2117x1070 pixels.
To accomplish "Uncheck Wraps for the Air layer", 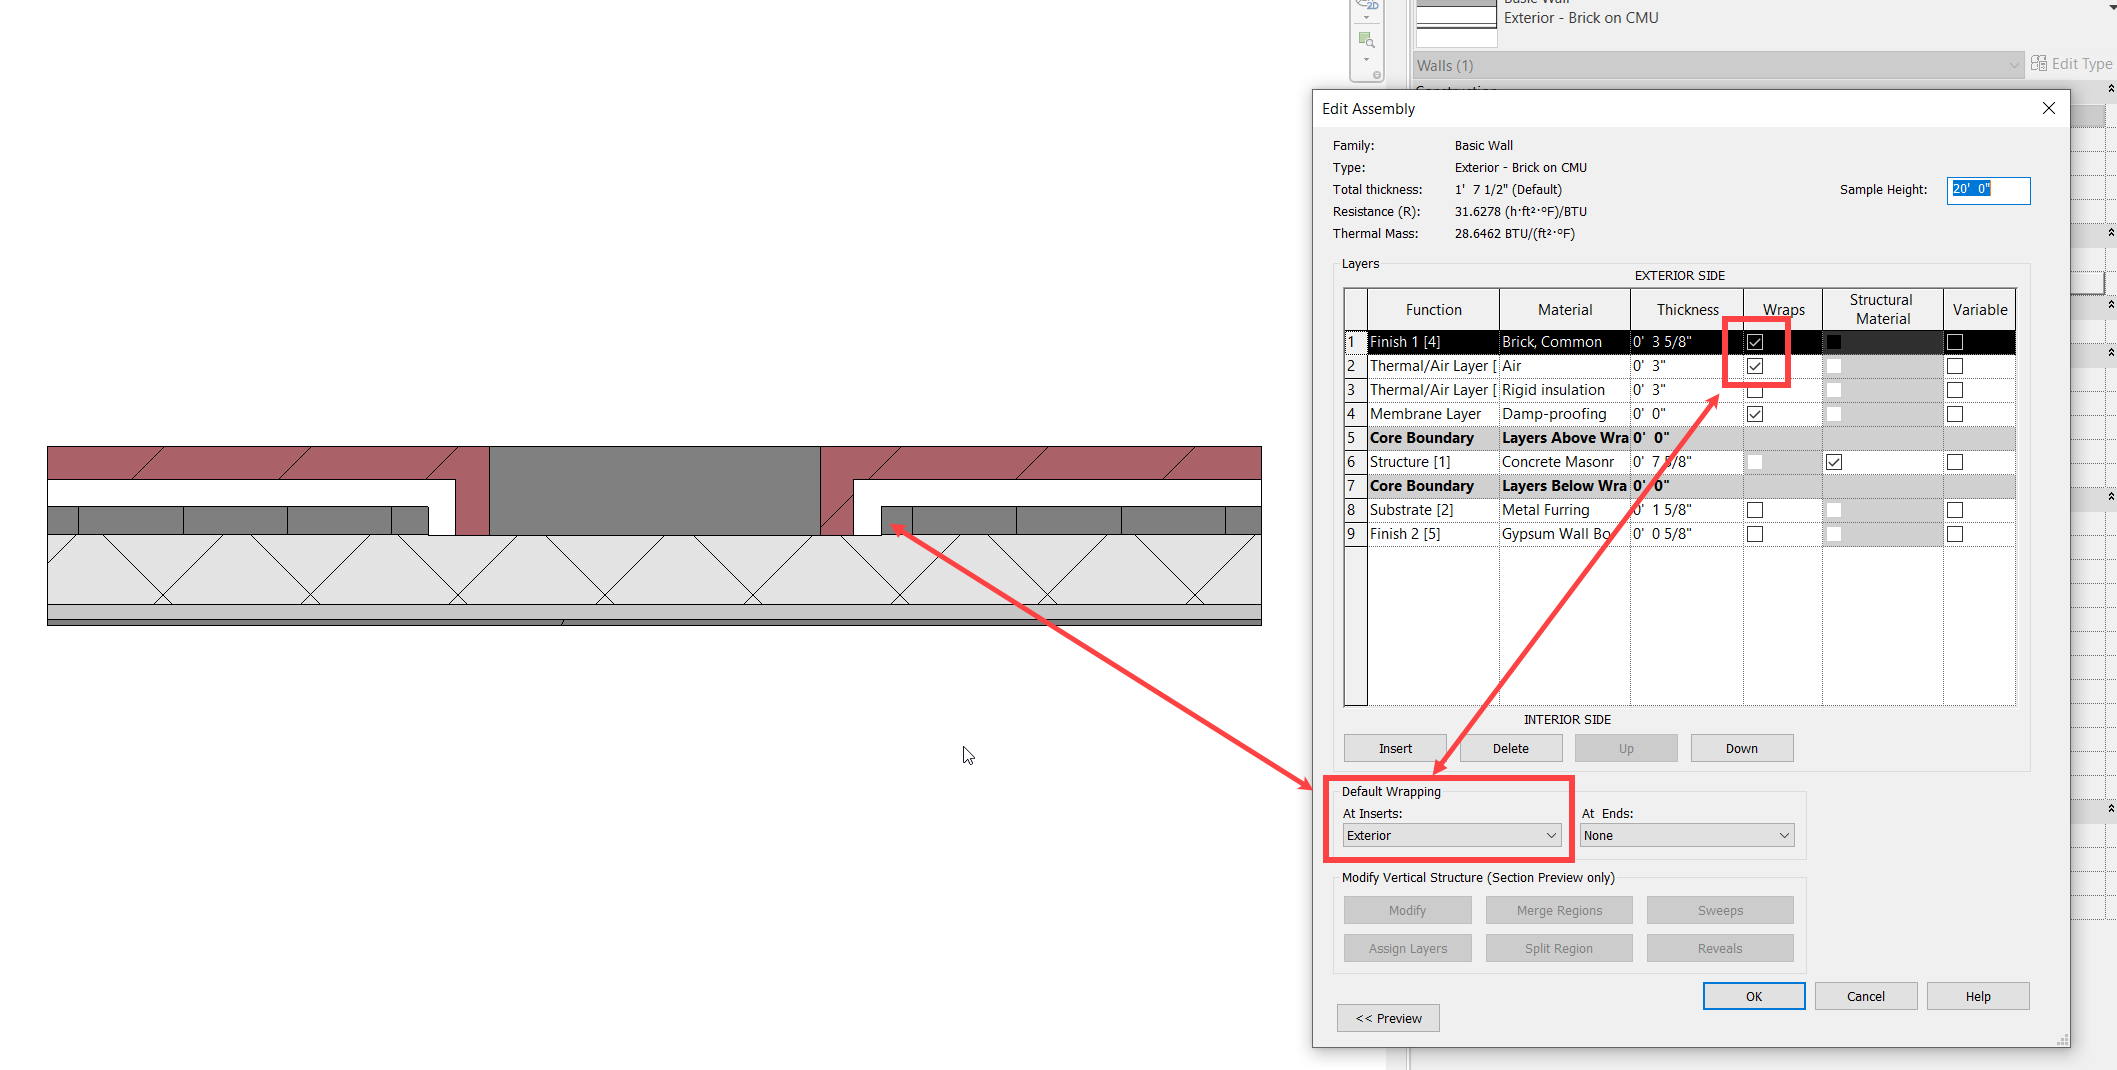I will coord(1755,366).
